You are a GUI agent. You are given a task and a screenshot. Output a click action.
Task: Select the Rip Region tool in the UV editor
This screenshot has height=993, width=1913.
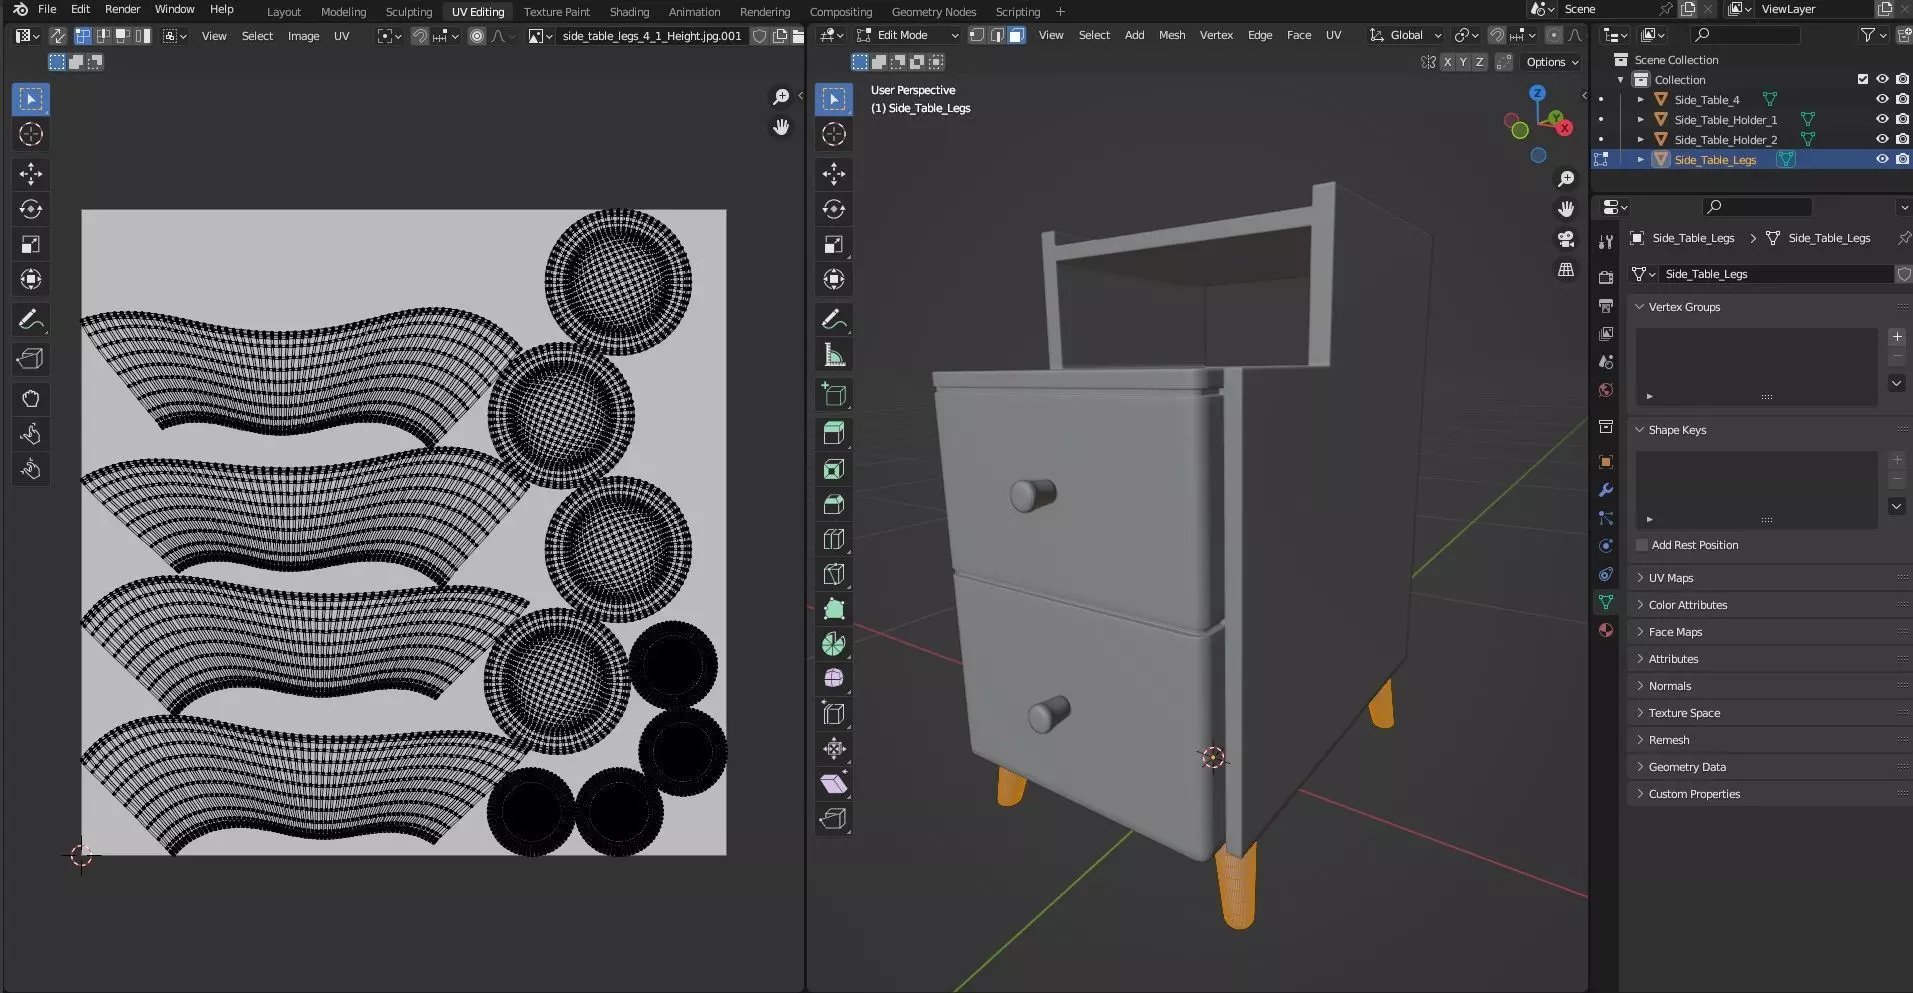point(31,359)
